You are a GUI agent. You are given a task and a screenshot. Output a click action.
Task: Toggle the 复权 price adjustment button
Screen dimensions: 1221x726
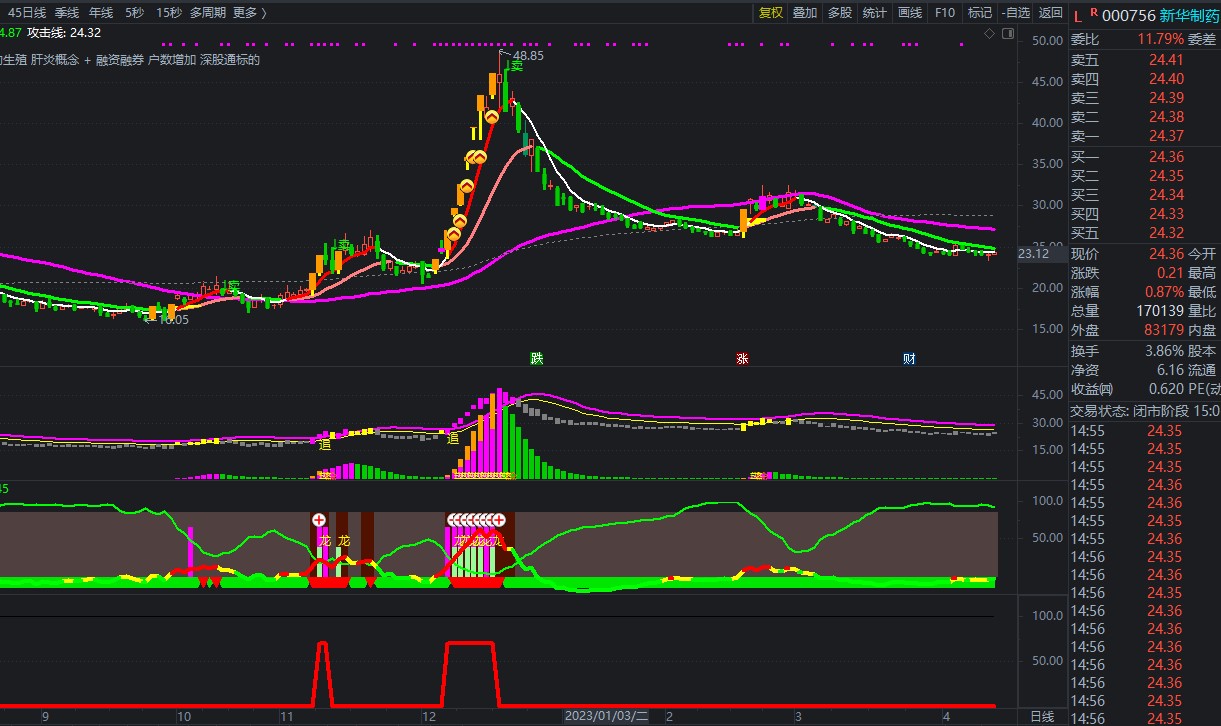pos(771,13)
